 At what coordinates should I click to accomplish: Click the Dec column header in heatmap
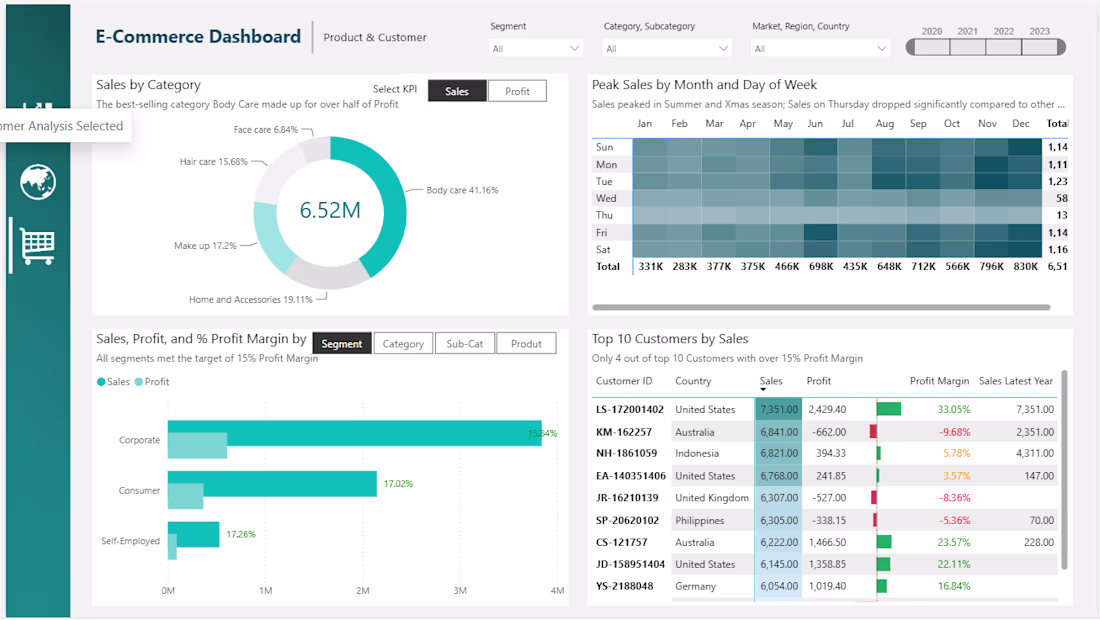point(1021,123)
